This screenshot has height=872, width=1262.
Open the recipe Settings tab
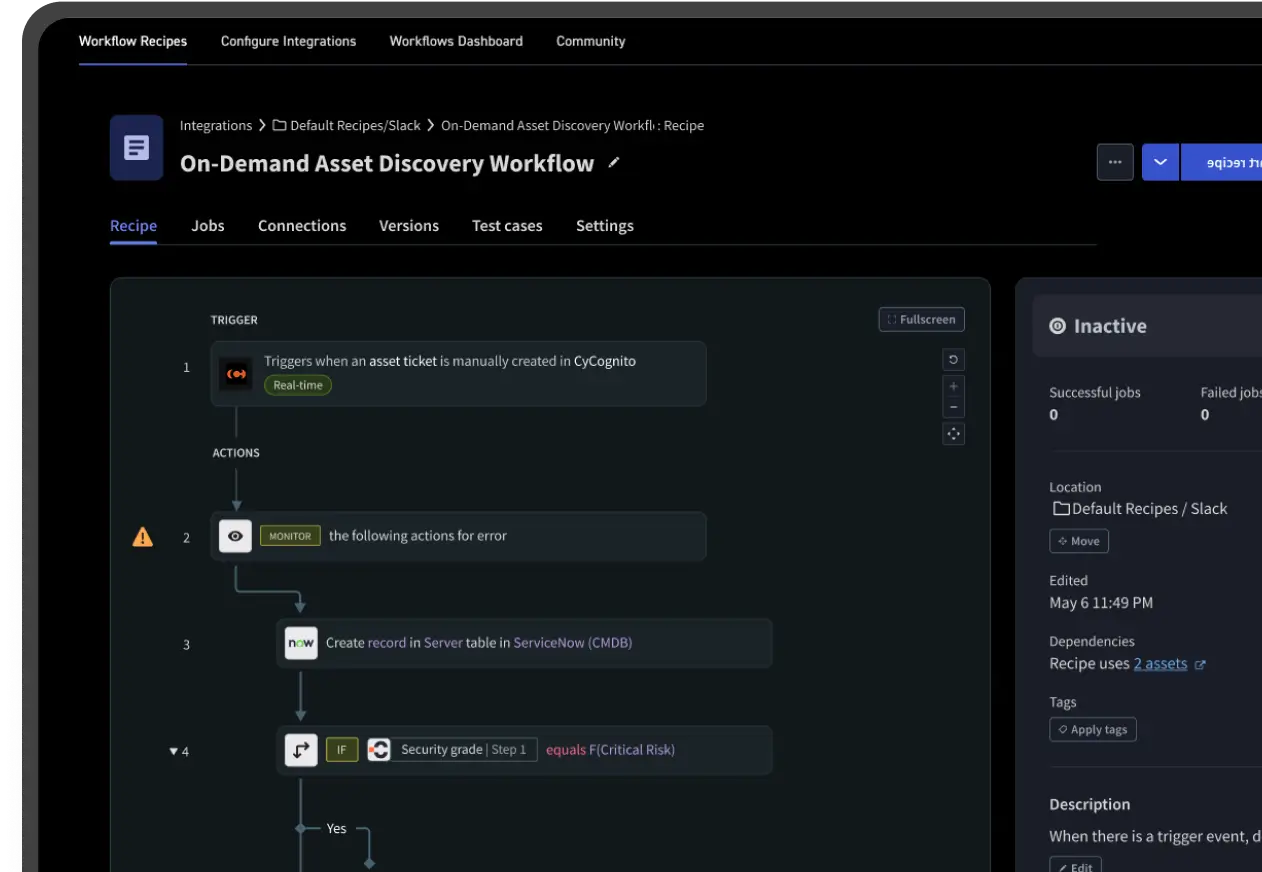coord(605,225)
